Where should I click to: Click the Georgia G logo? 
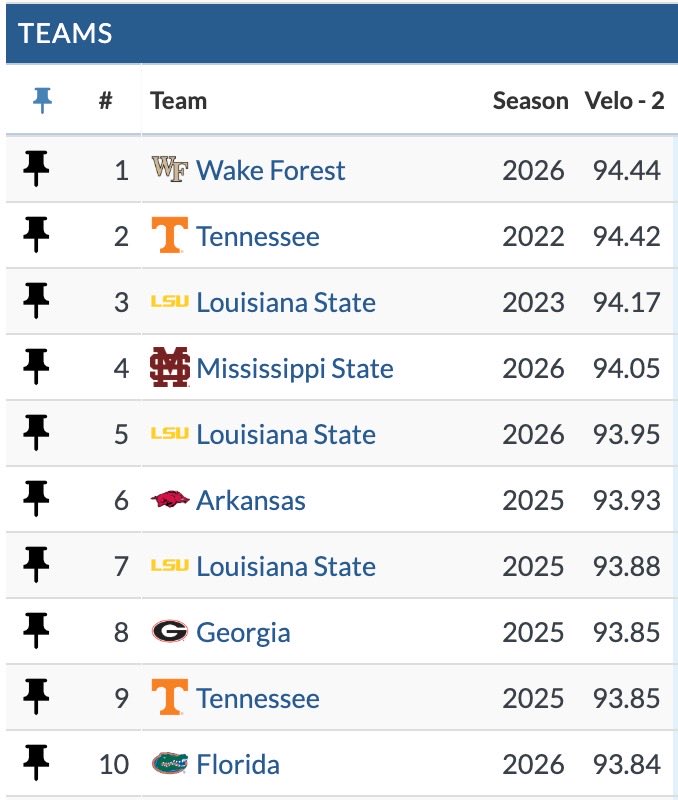pos(170,631)
